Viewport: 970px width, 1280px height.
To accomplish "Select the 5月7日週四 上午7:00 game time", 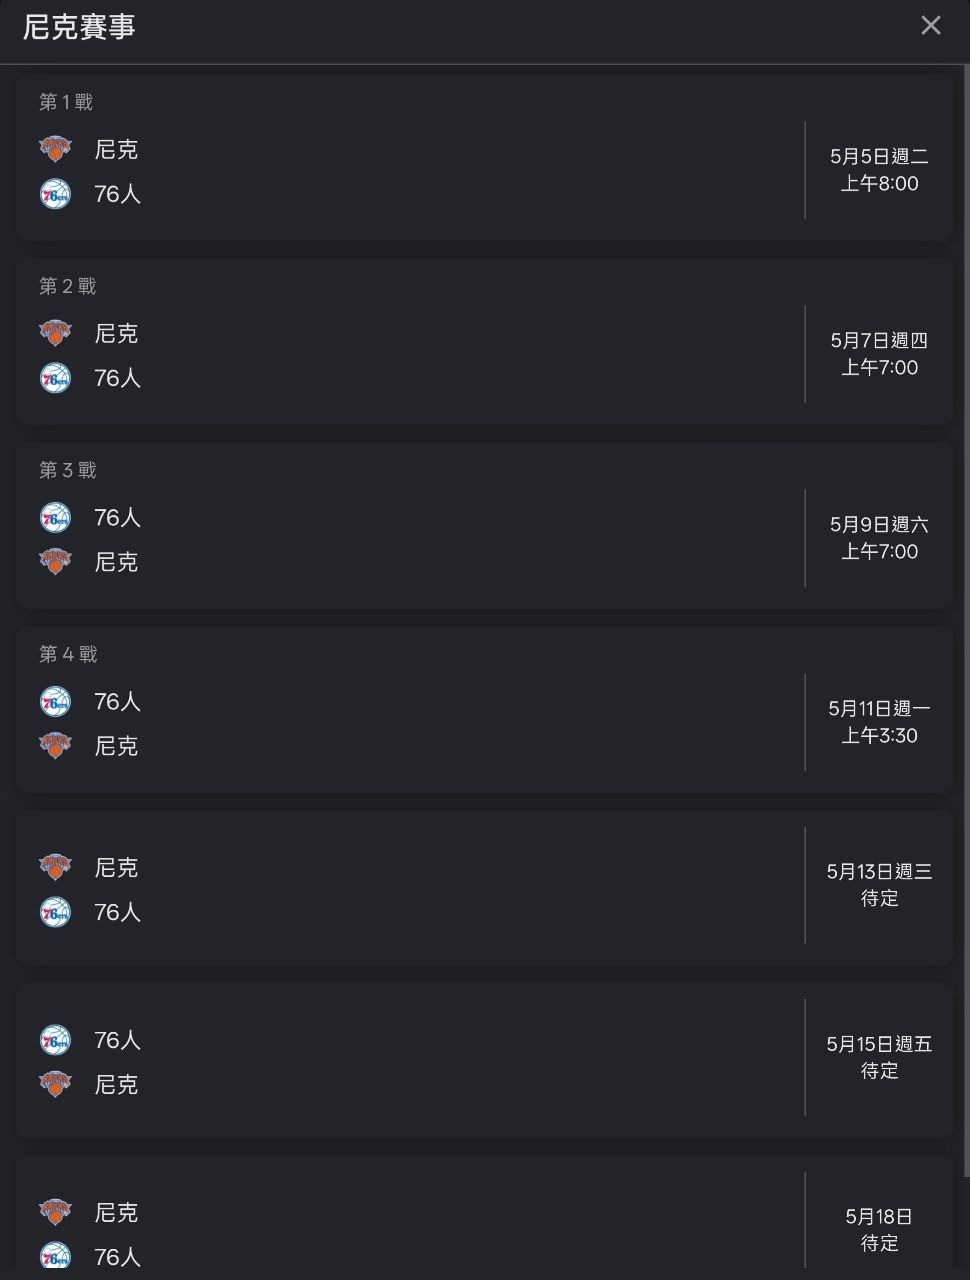I will click(879, 354).
